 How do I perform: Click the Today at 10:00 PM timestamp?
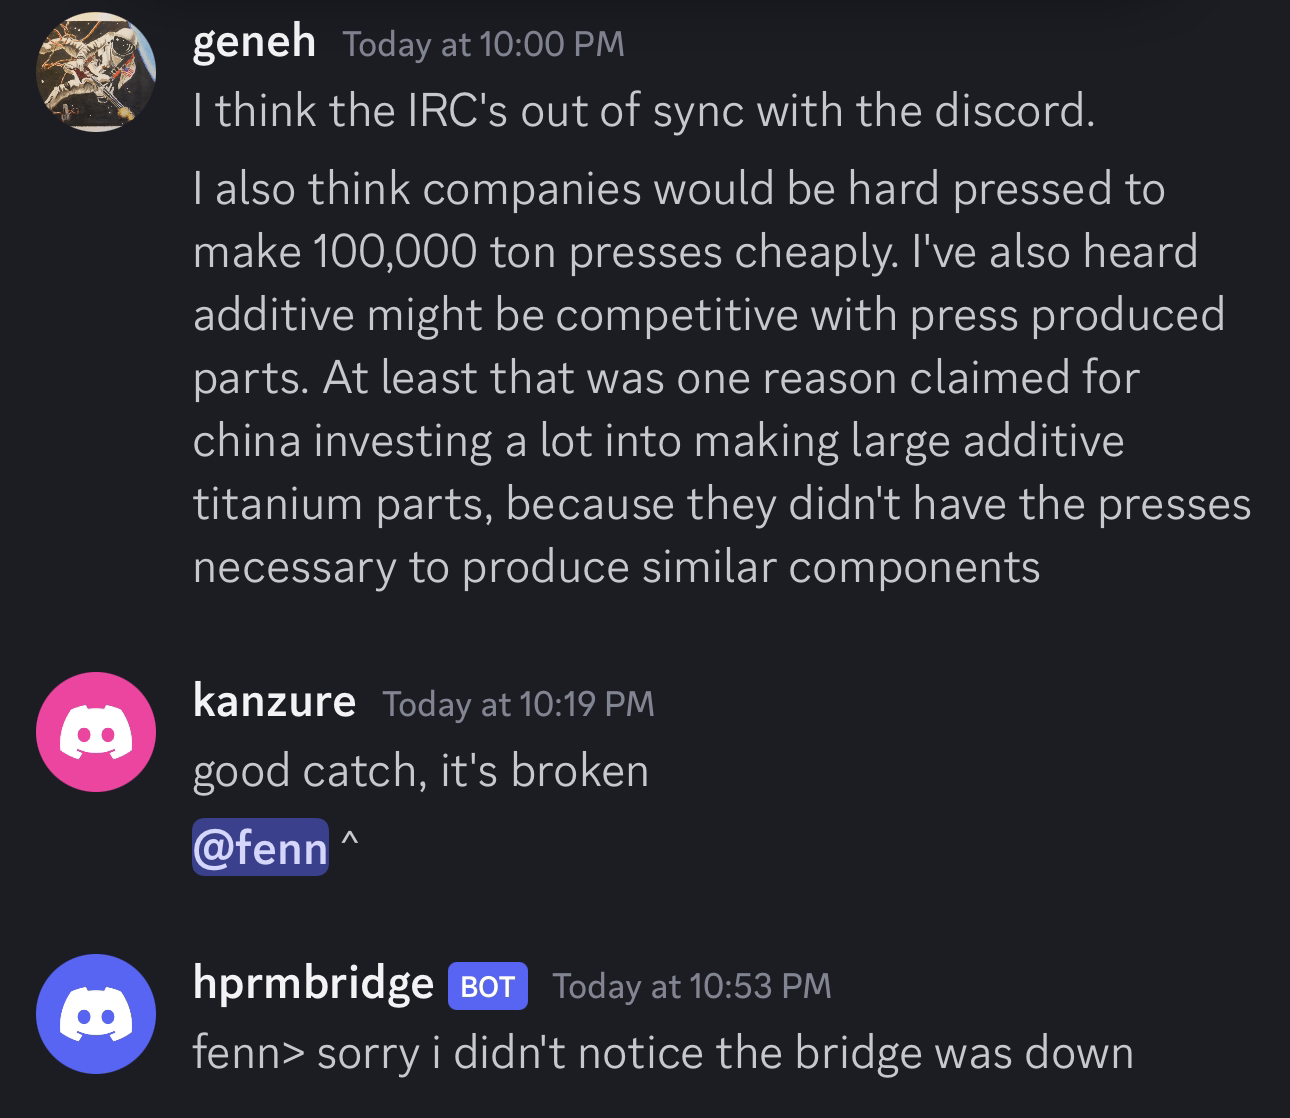(x=483, y=44)
